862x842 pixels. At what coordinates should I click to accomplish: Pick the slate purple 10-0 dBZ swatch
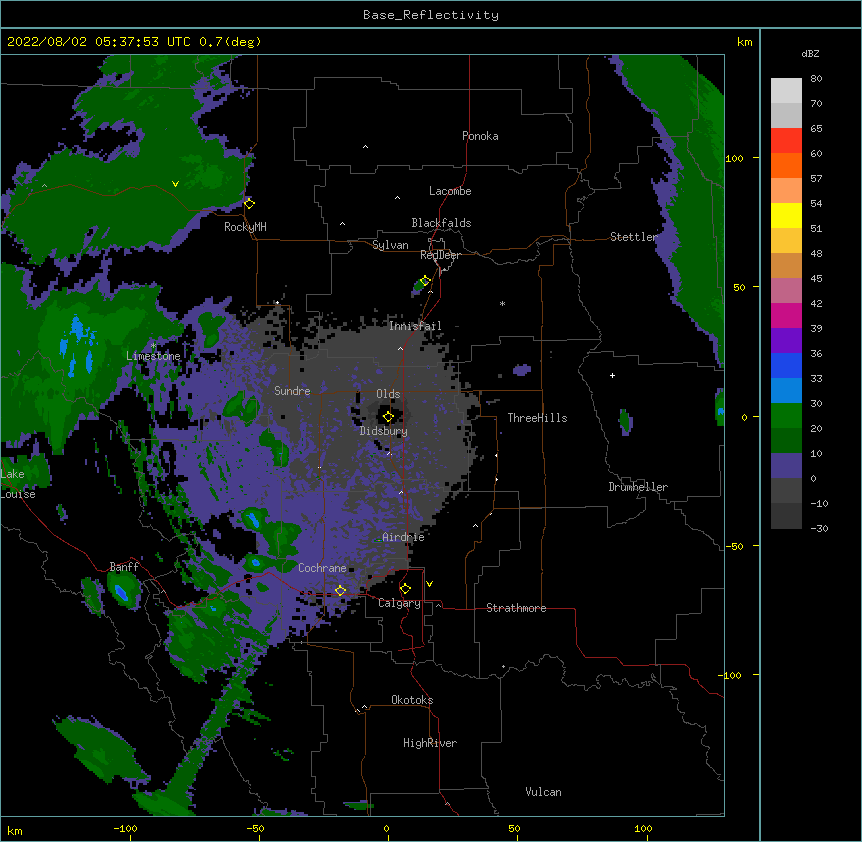click(x=786, y=466)
